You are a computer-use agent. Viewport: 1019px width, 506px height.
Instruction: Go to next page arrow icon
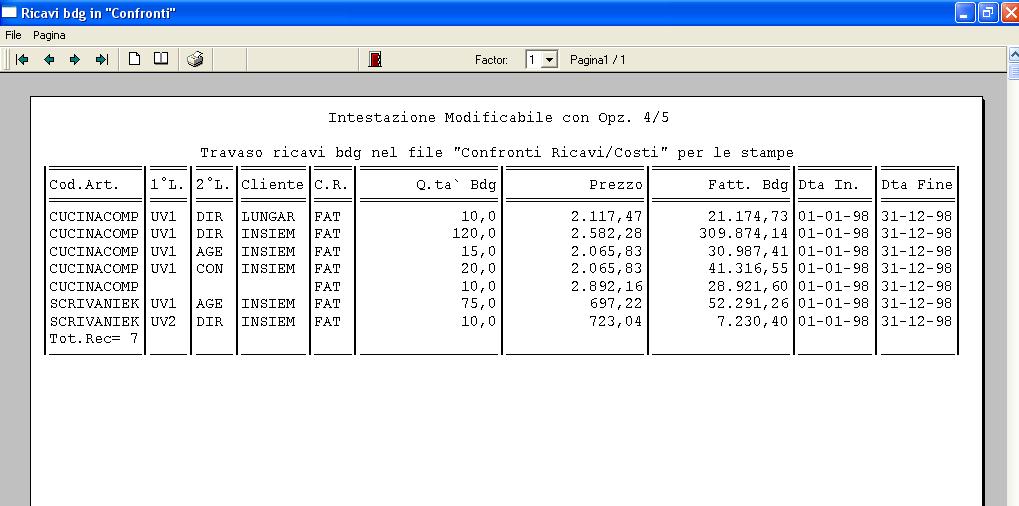(x=75, y=60)
